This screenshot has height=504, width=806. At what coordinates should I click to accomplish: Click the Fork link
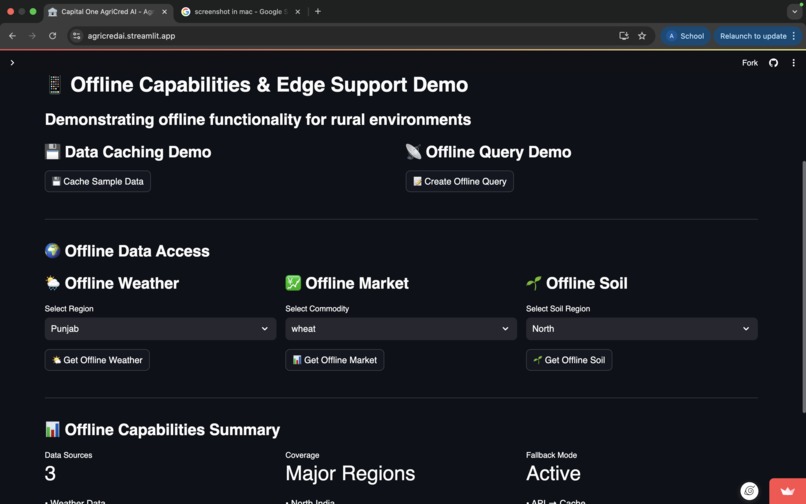pos(749,63)
